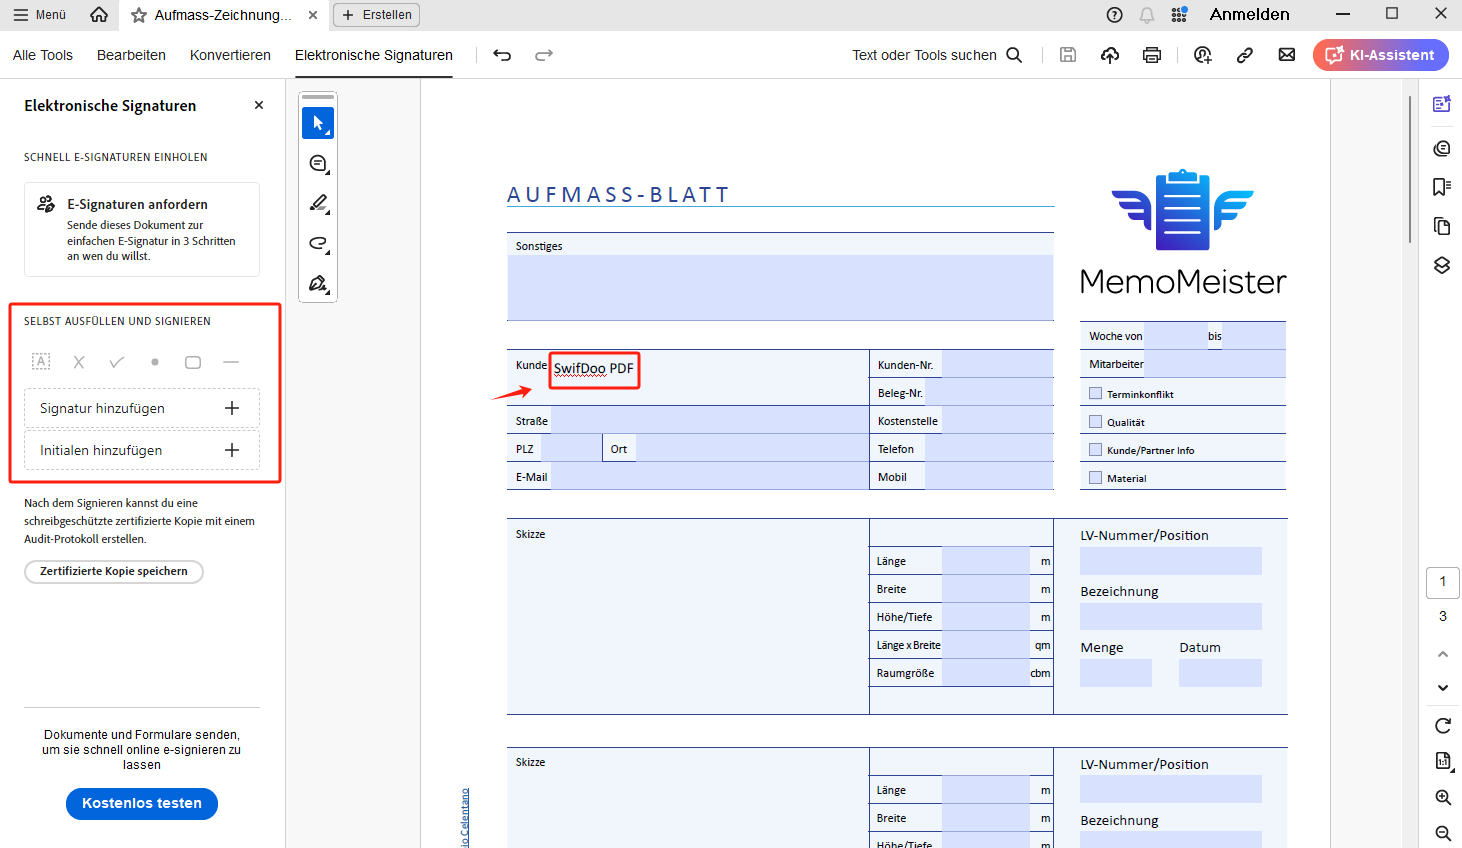Select the Elektronische Signaturen tab
The height and width of the screenshot is (848, 1462).
[x=374, y=55]
